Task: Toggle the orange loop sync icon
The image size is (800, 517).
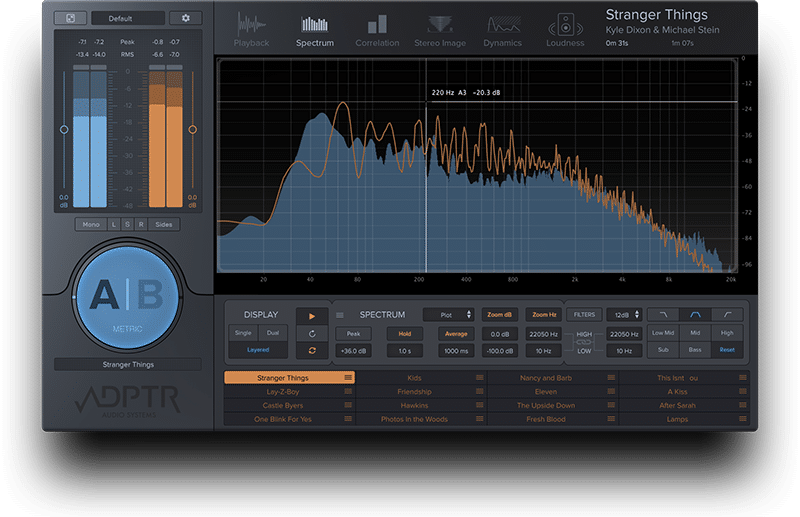Action: tap(312, 350)
